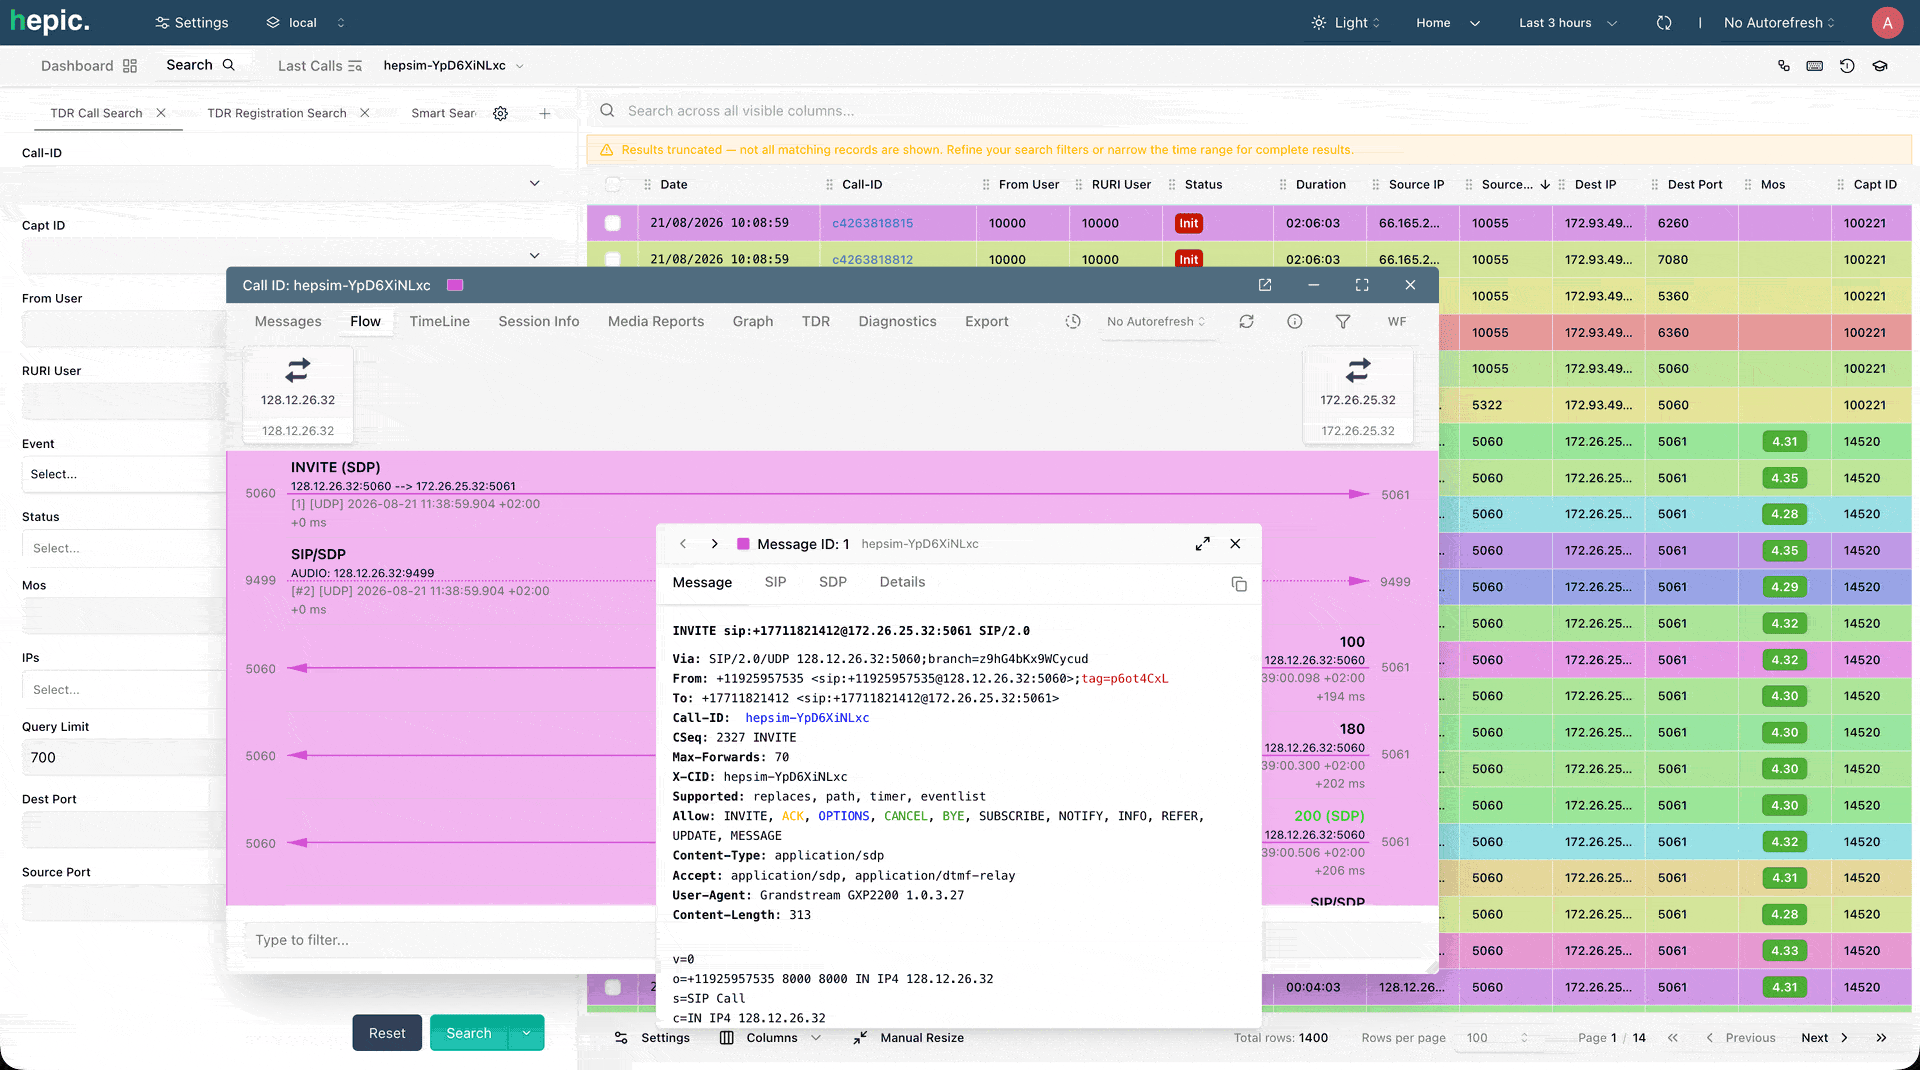Select the row with duration 00:04:03
This screenshot has width=1920, height=1070.
pos(613,987)
